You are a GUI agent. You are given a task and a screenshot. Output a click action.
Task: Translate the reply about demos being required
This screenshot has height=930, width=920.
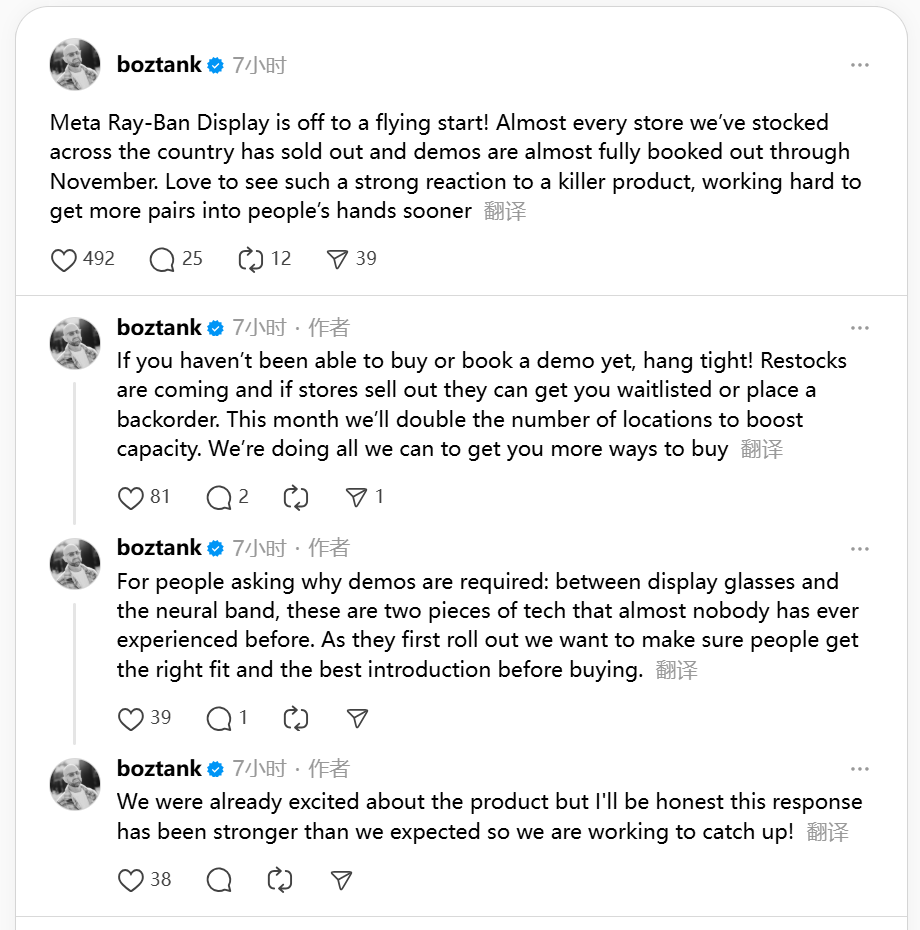tap(677, 670)
